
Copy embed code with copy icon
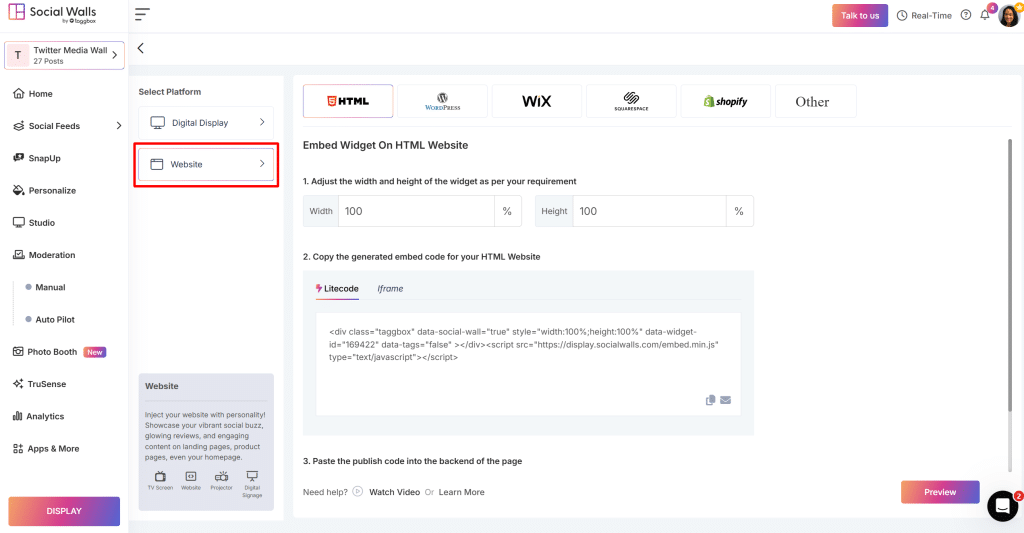pyautogui.click(x=711, y=400)
